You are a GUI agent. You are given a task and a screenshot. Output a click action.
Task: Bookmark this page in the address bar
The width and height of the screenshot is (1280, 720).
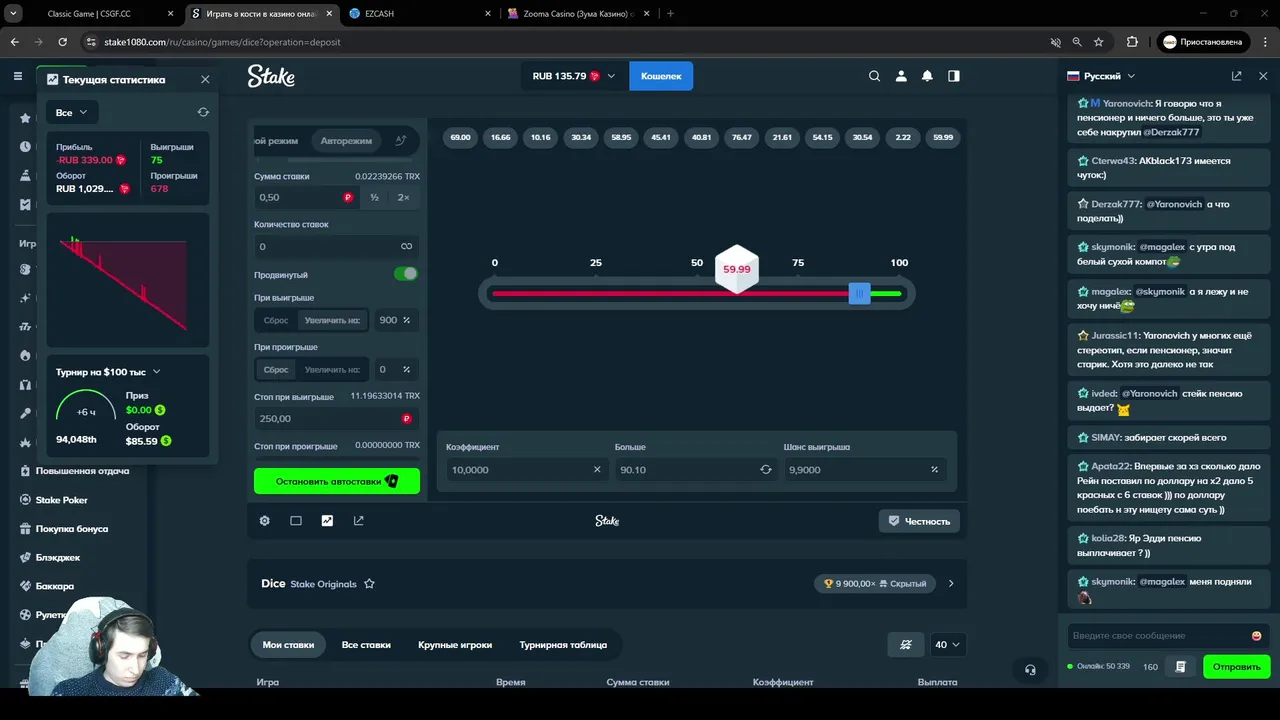pyautogui.click(x=1098, y=42)
